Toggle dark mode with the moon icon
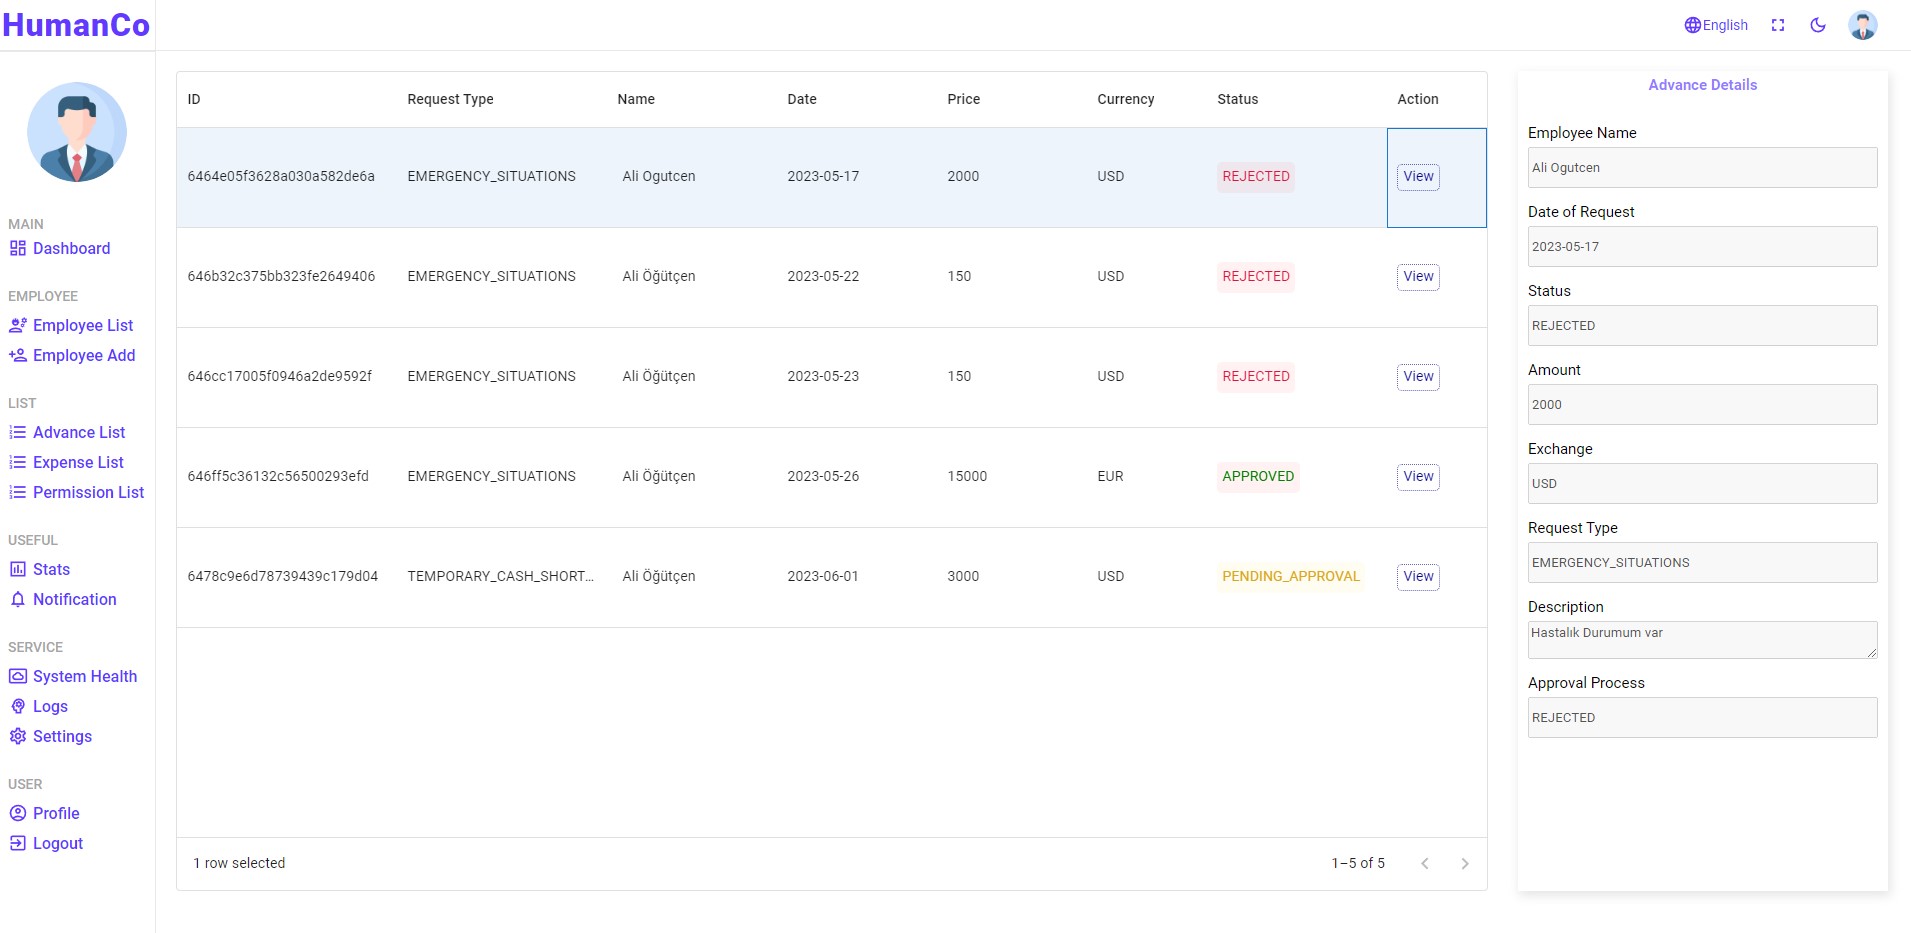 tap(1817, 25)
